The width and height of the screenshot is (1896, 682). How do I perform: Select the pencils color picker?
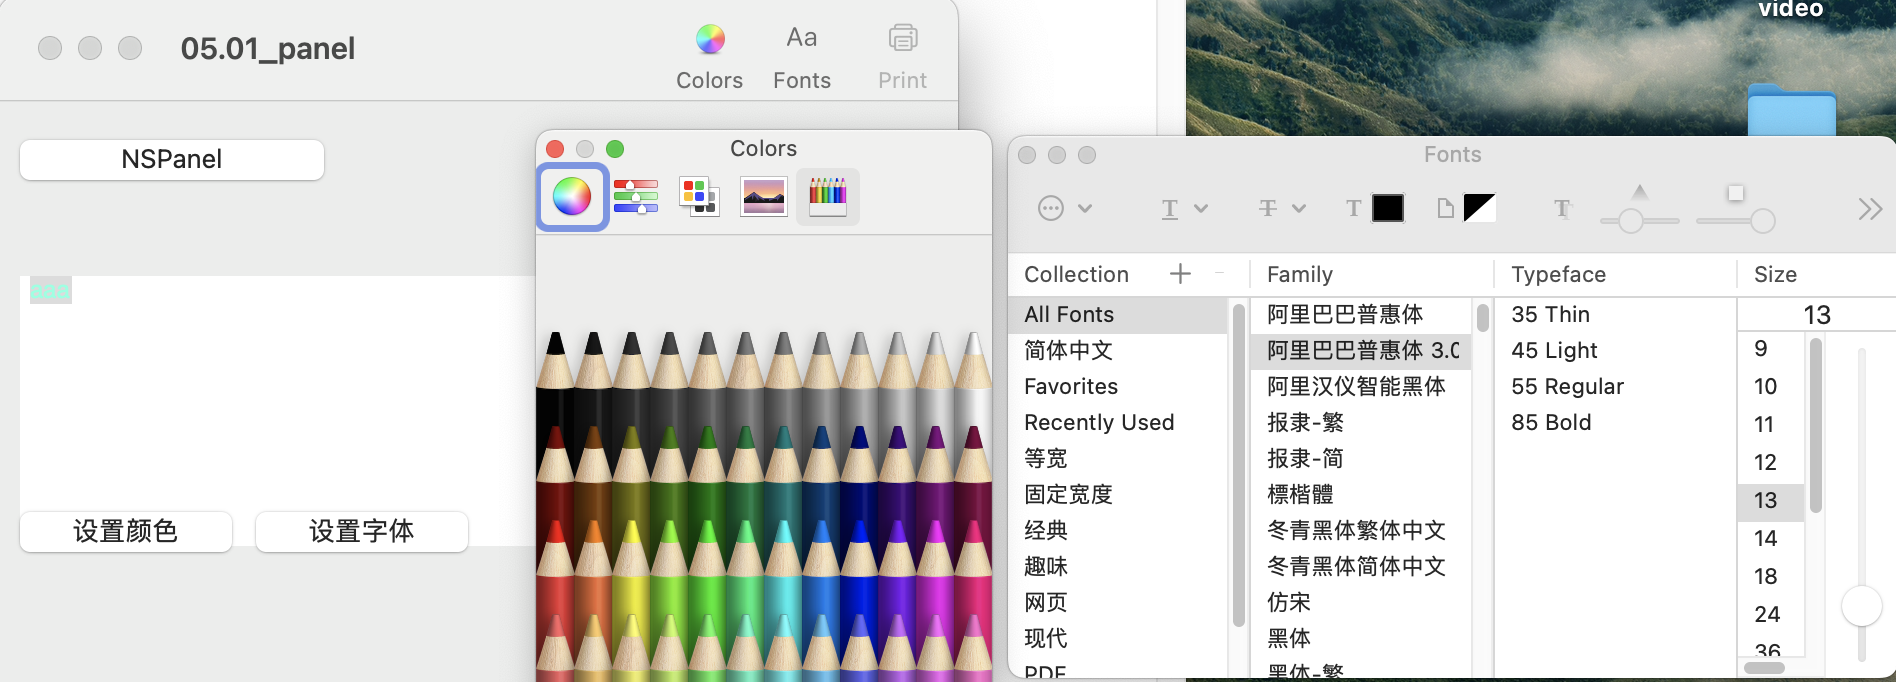828,197
